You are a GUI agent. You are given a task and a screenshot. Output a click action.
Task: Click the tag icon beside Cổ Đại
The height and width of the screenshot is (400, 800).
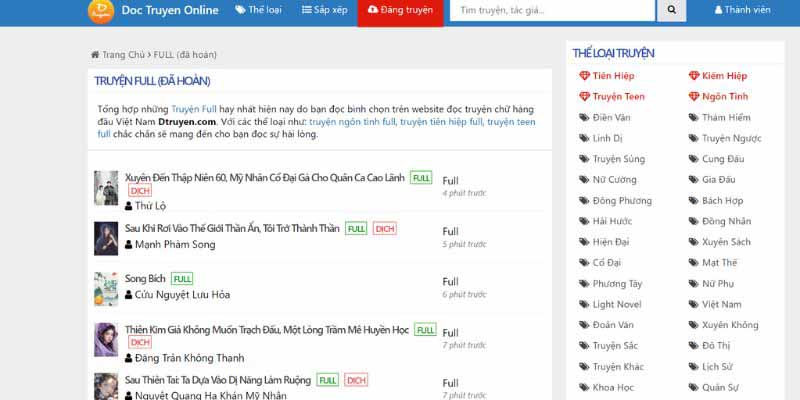point(584,263)
